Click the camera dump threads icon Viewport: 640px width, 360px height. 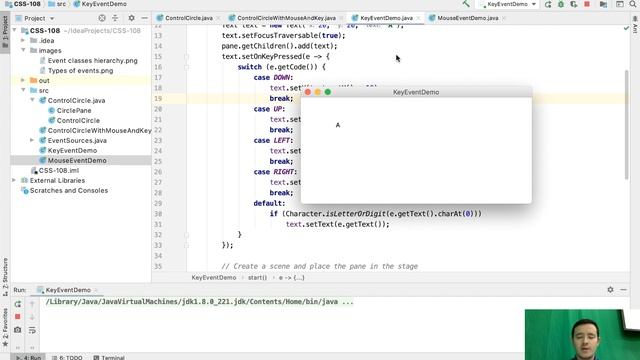click(x=18, y=330)
